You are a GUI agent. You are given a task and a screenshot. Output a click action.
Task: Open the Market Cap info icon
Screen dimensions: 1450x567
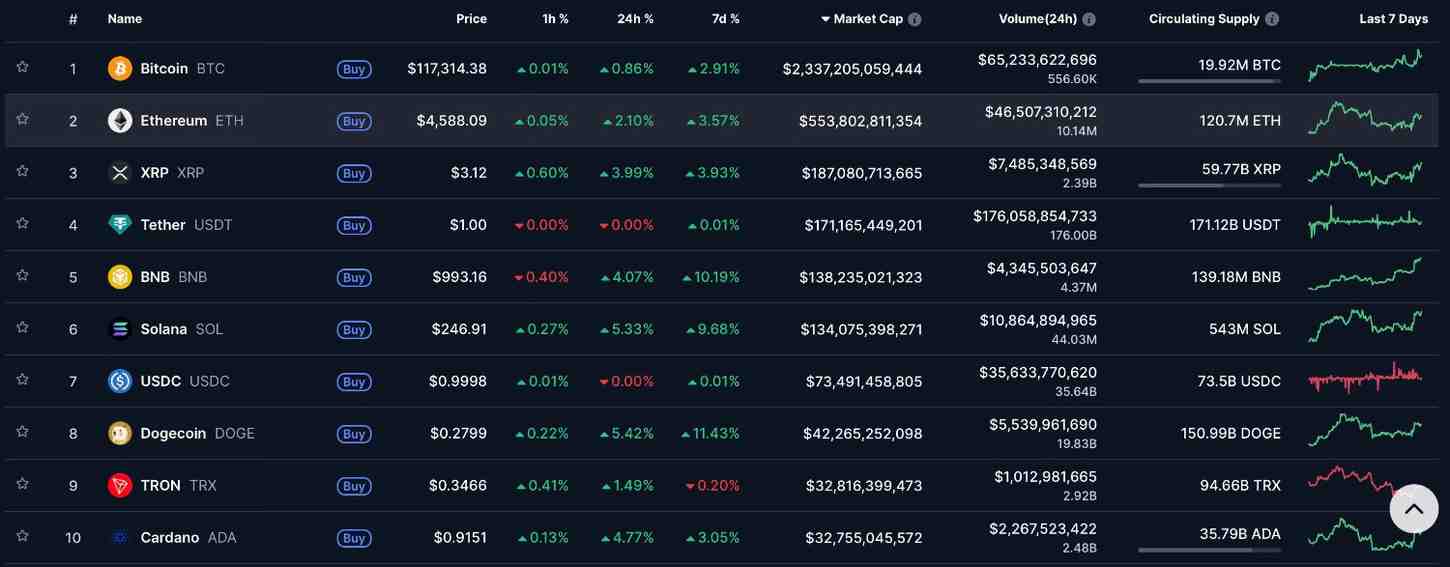pyautogui.click(x=915, y=19)
